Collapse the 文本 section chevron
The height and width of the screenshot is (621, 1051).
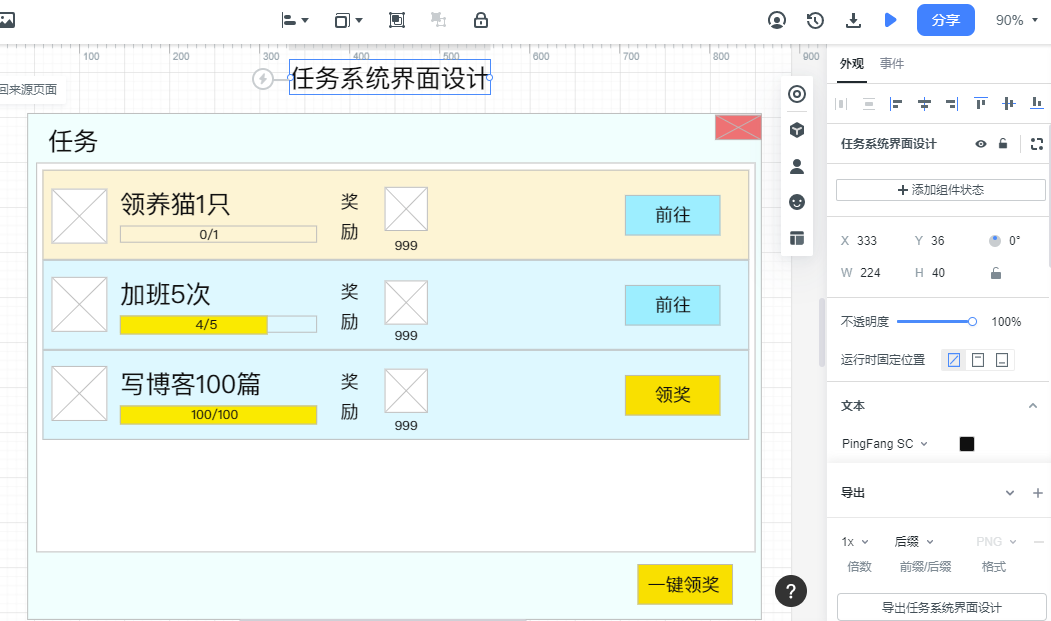tap(1033, 406)
